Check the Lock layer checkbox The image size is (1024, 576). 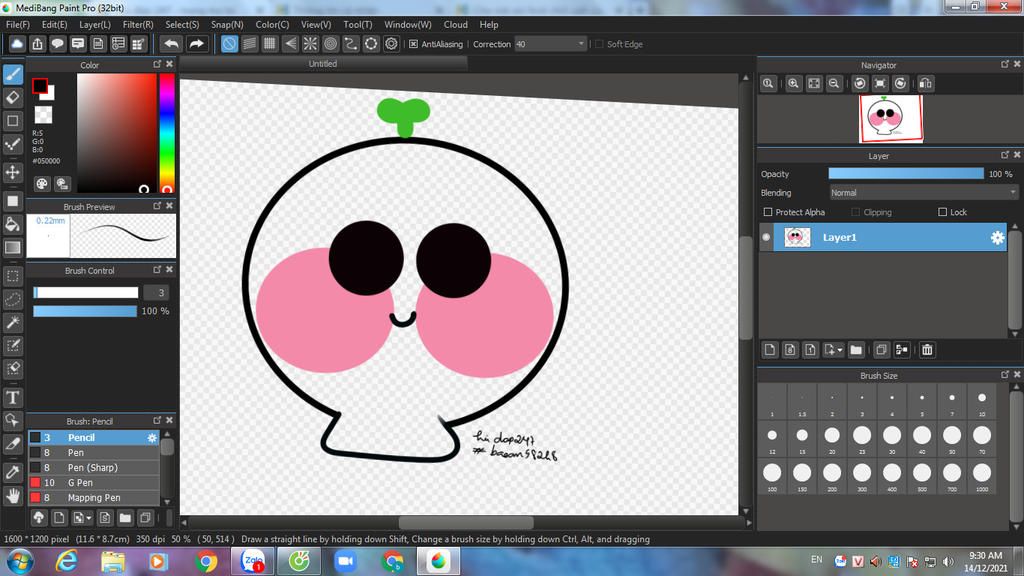point(942,212)
